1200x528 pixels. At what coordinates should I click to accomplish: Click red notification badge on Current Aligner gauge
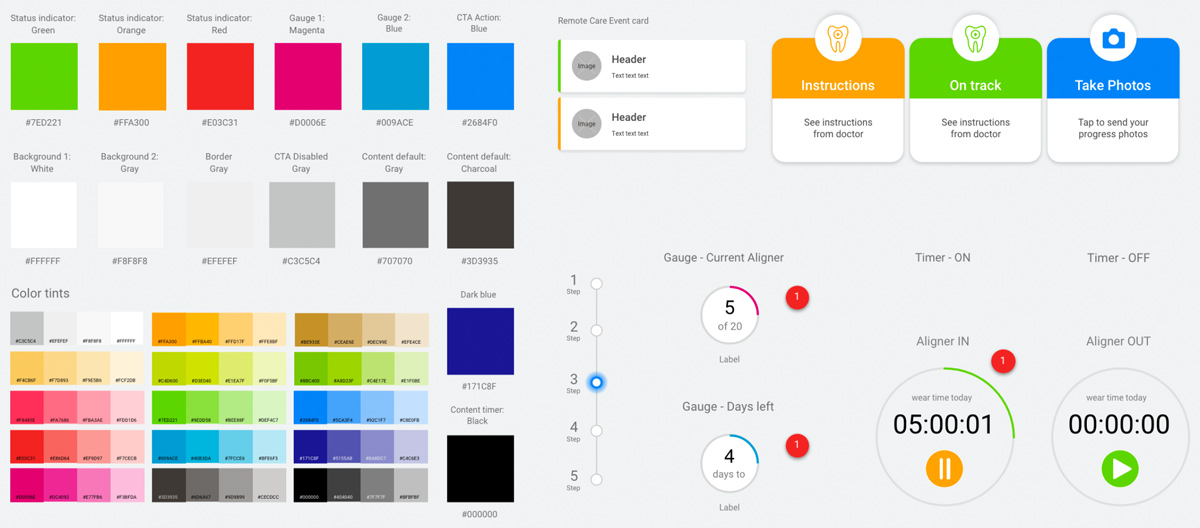tap(797, 297)
